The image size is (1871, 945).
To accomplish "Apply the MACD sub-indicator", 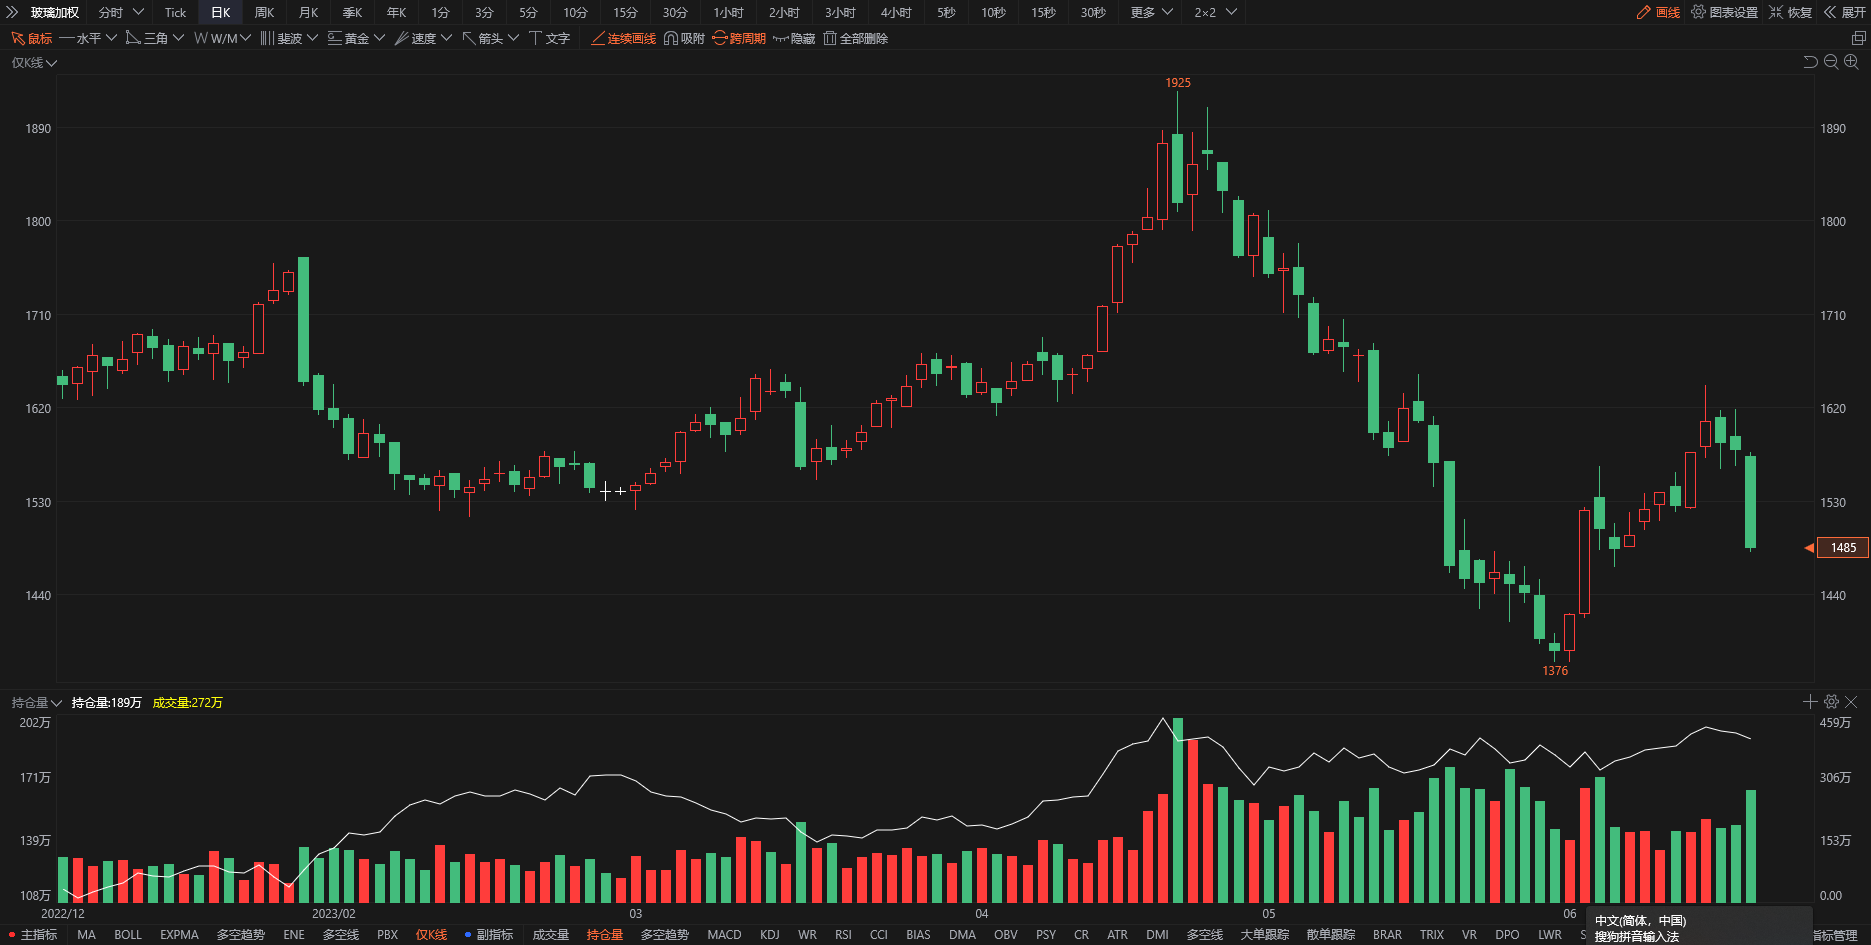I will click(x=724, y=935).
